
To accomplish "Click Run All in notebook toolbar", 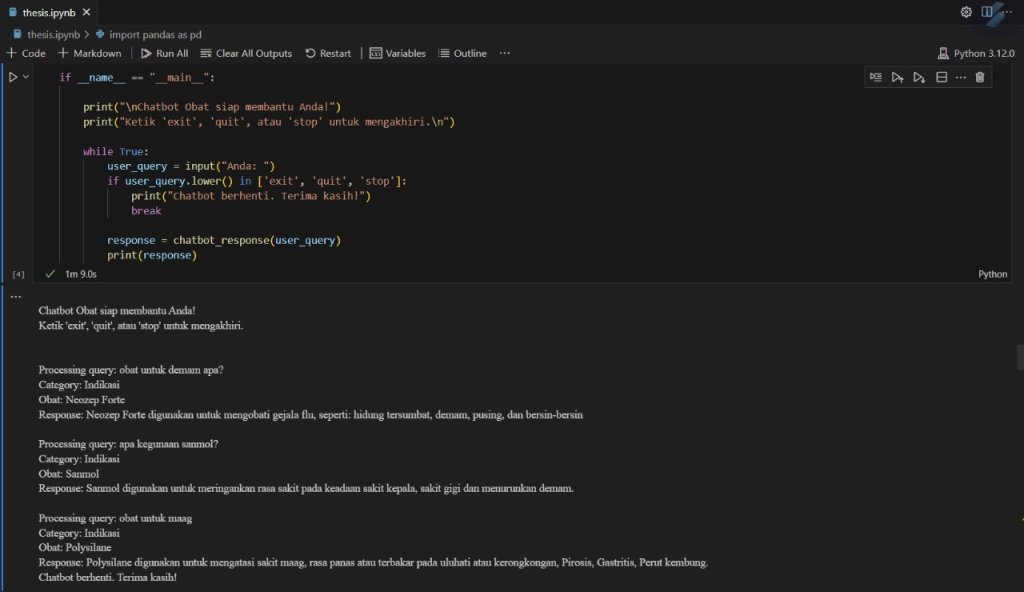I will point(164,53).
